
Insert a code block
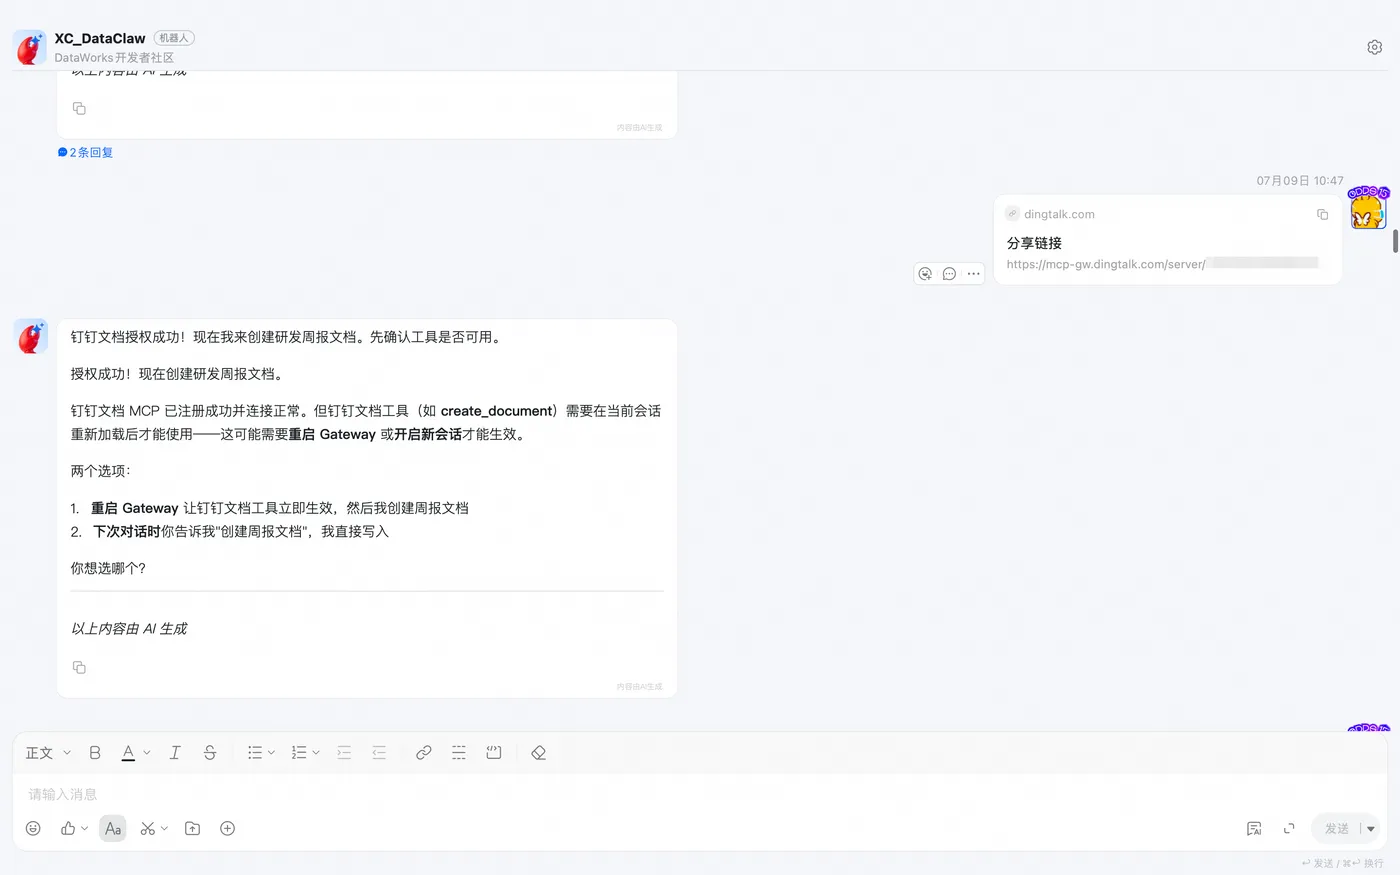point(493,752)
